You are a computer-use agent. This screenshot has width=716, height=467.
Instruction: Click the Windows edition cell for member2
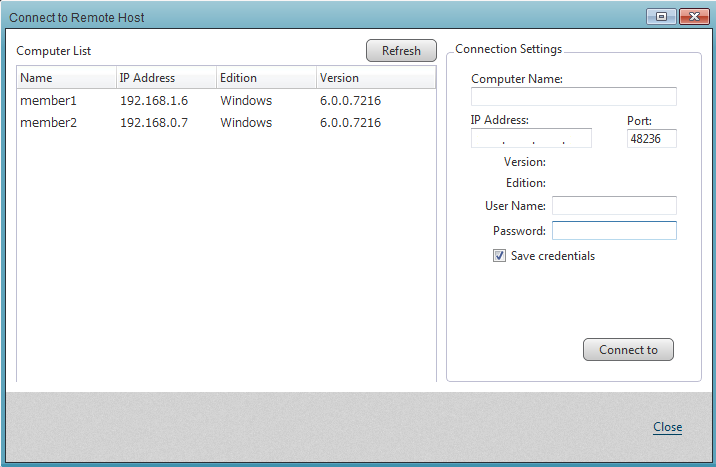tap(246, 123)
